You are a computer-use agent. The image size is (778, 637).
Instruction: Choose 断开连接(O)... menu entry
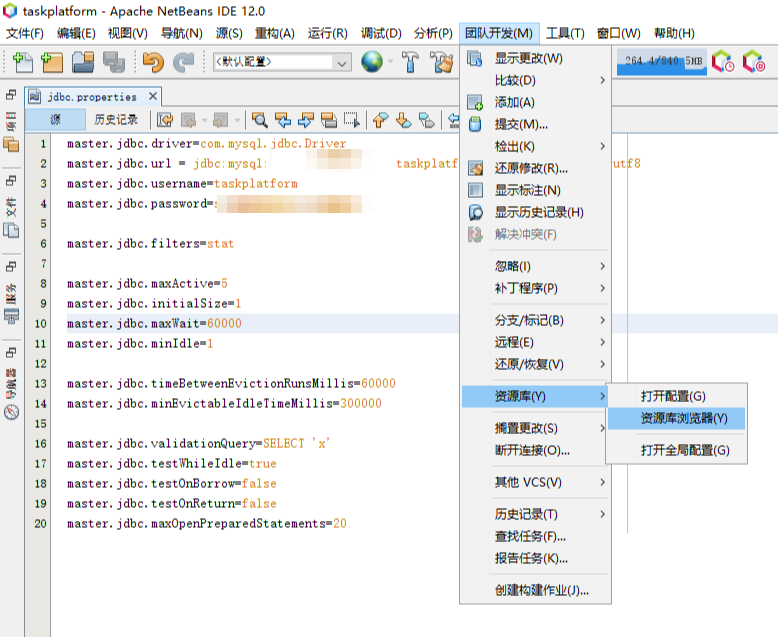(x=535, y=450)
